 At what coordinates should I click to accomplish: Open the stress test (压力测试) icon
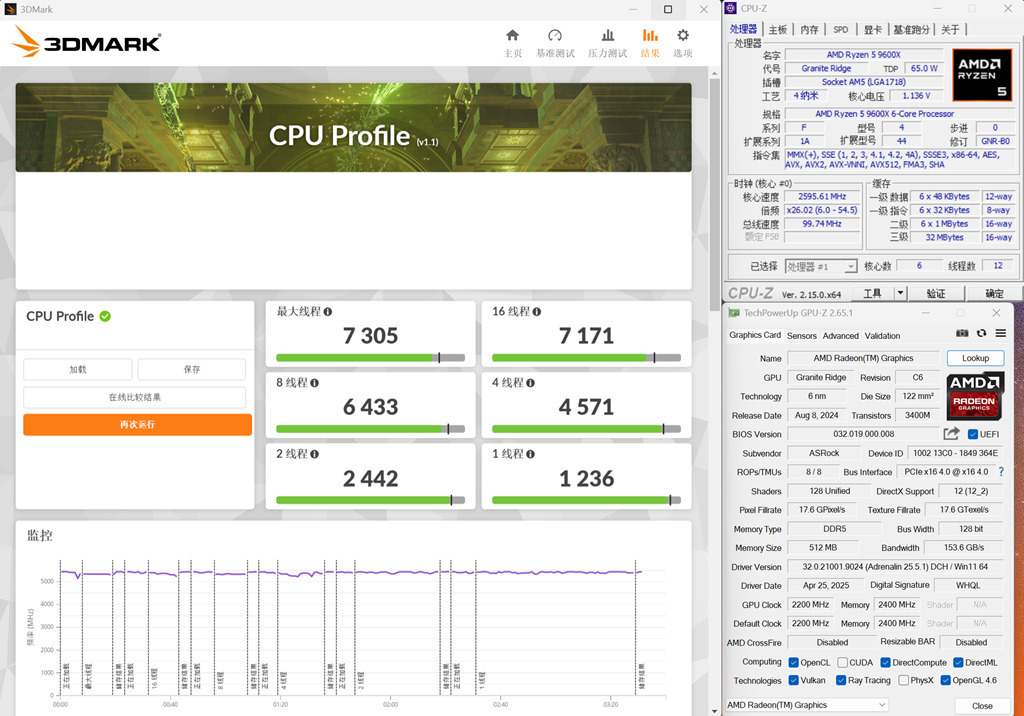coord(607,37)
